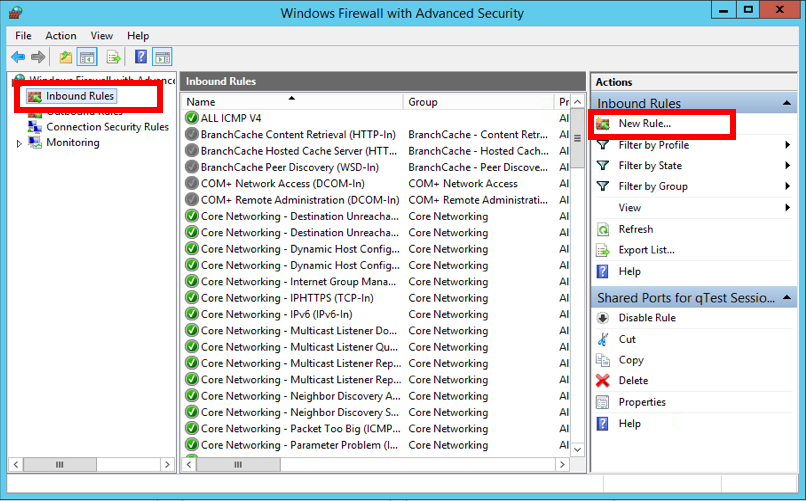Open the File menu
806x501 pixels.
click(23, 36)
